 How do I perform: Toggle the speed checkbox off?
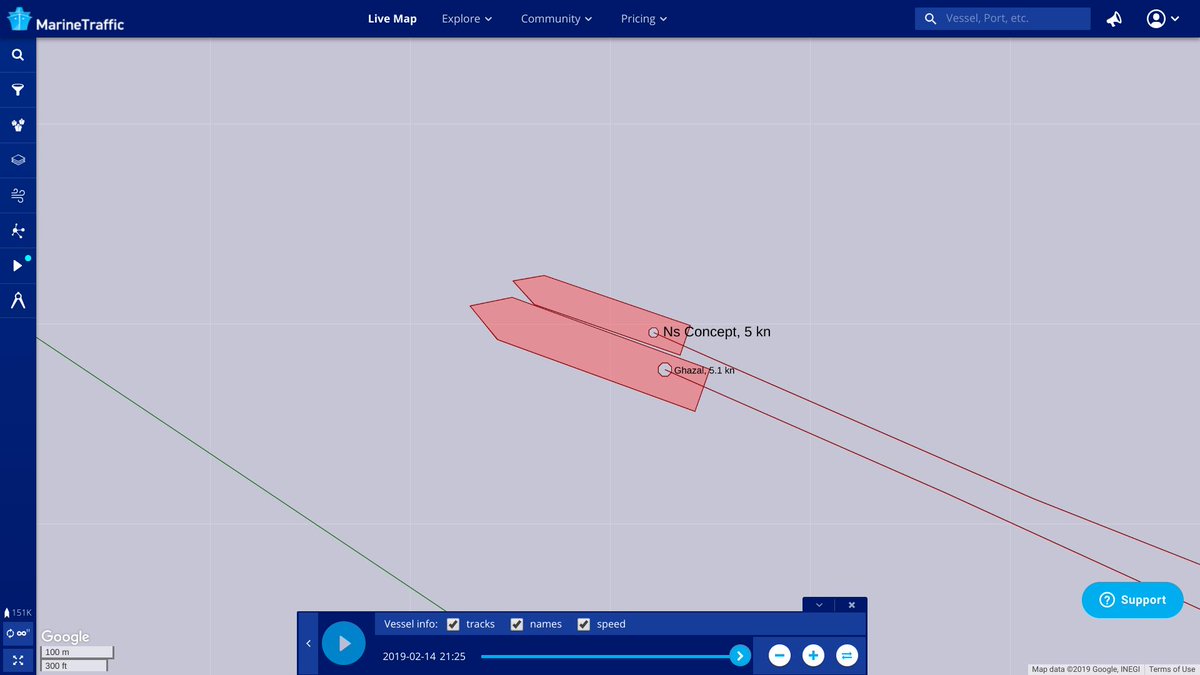point(584,624)
